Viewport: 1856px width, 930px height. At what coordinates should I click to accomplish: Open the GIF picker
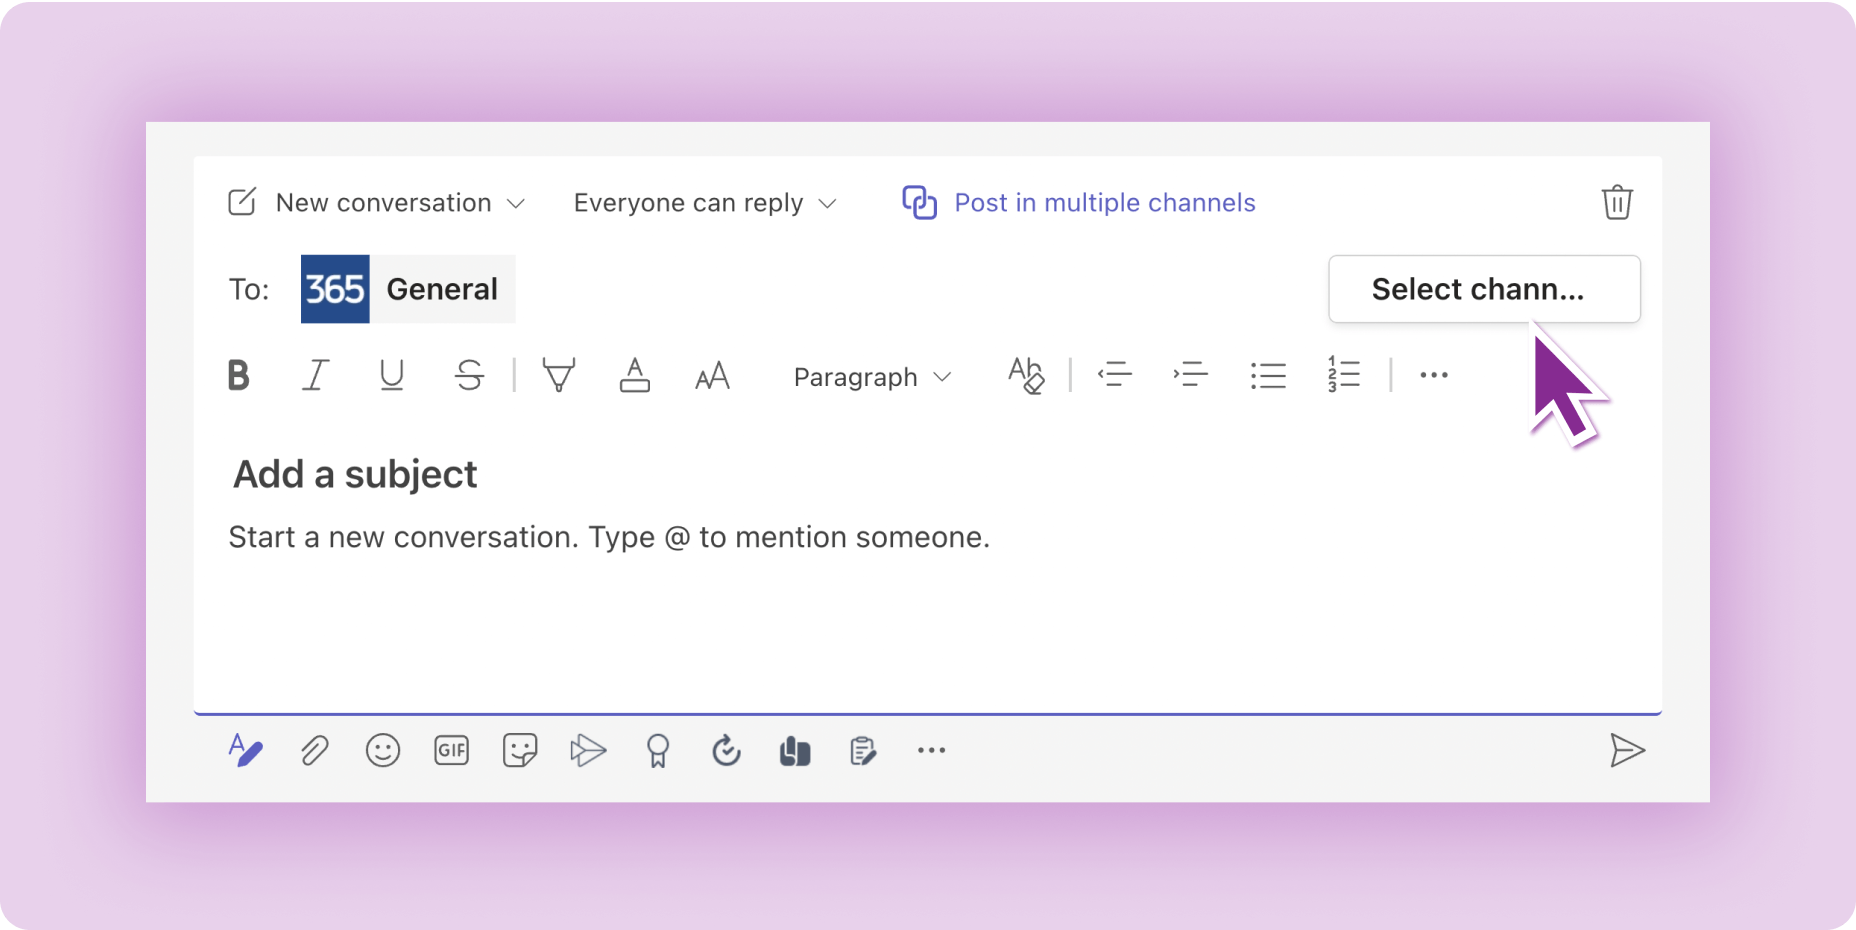pyautogui.click(x=452, y=750)
